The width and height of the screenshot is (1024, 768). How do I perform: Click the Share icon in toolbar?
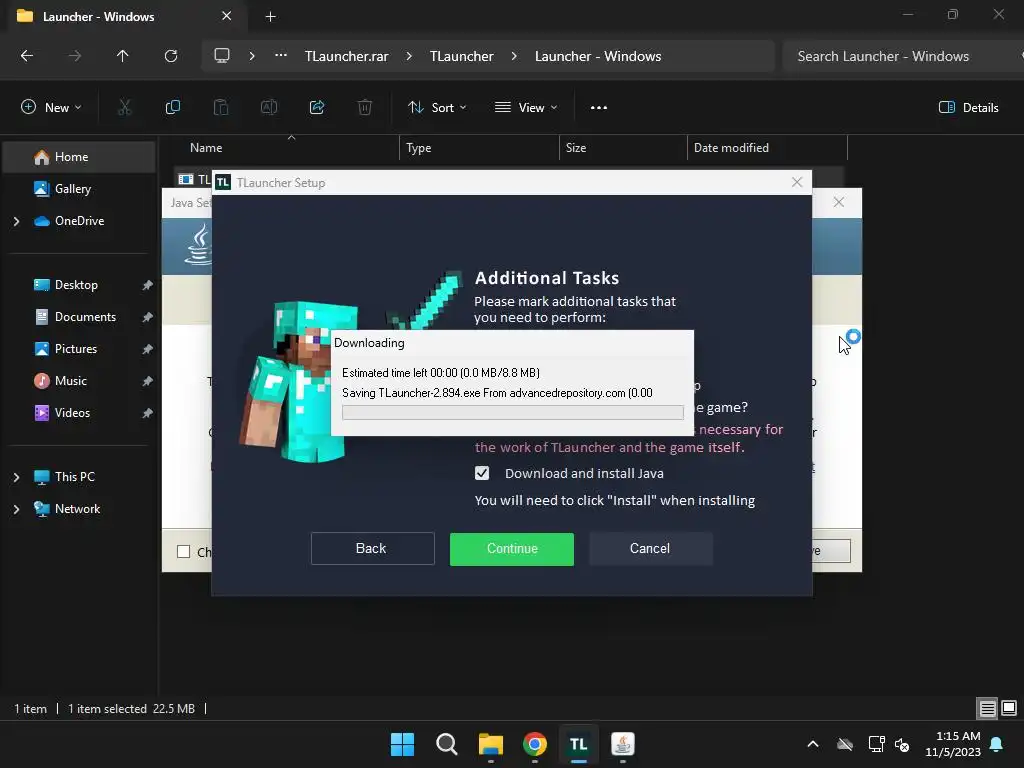point(317,108)
